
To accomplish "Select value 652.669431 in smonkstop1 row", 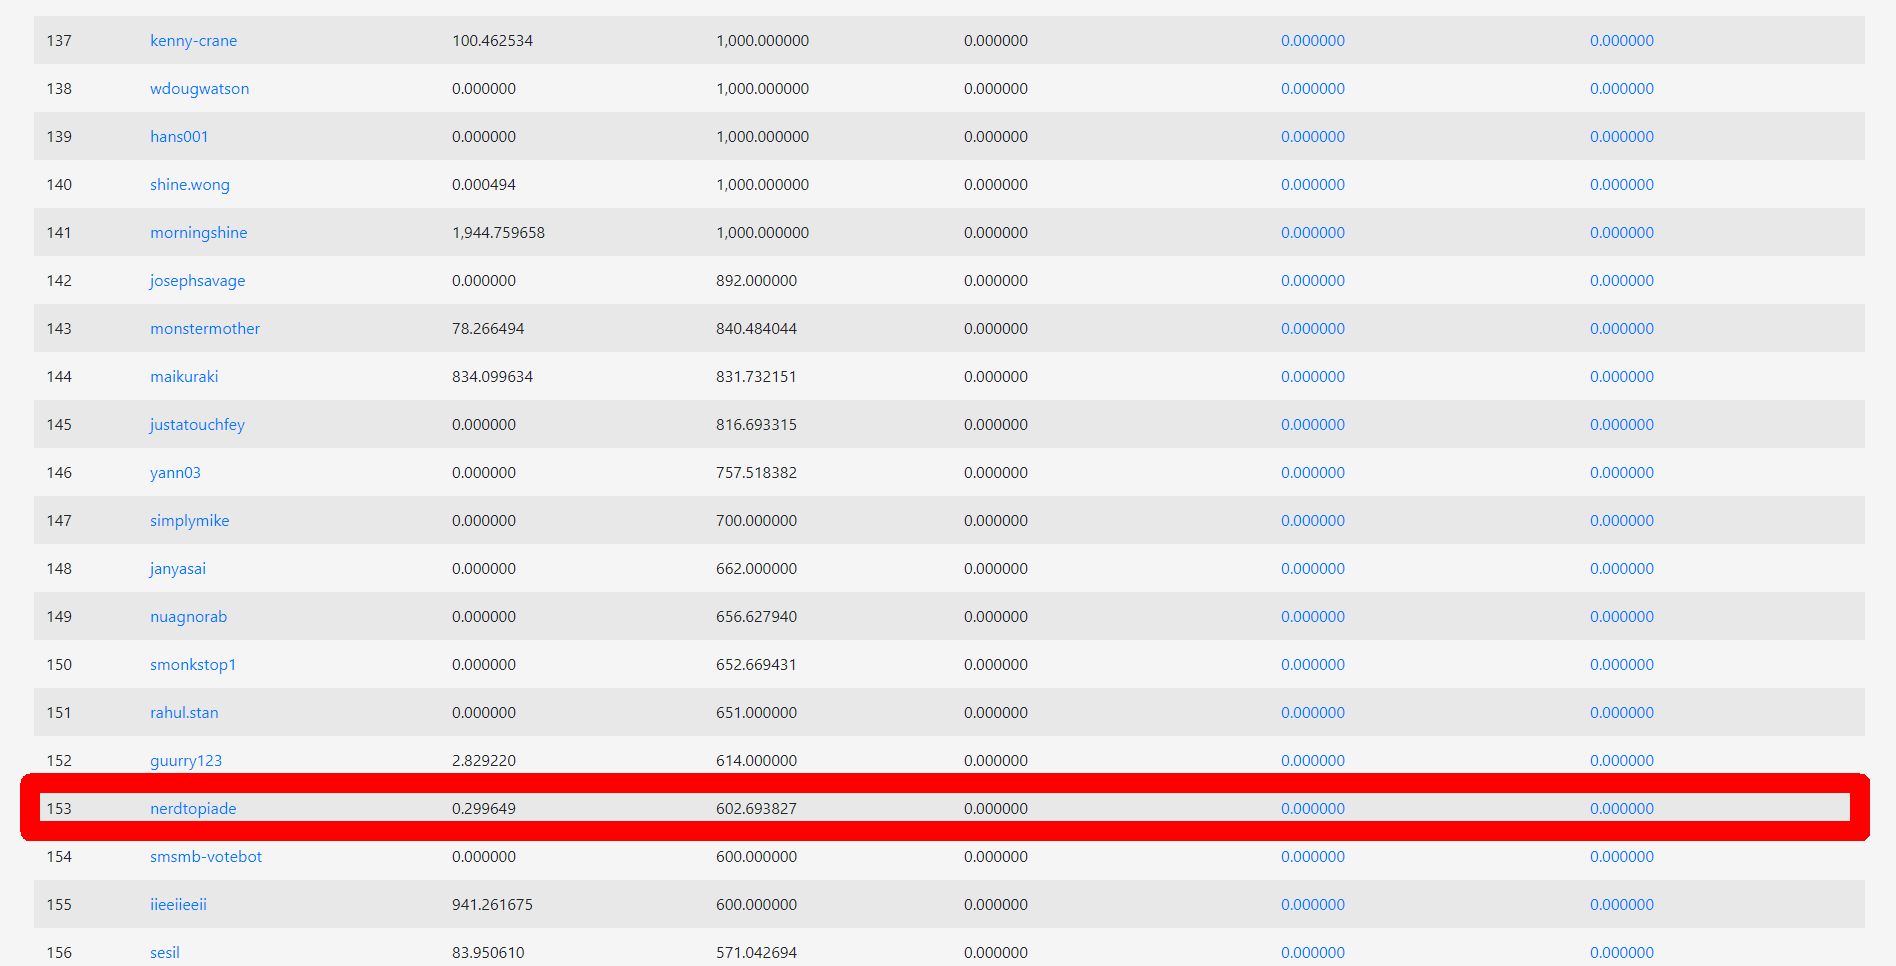I will point(756,665).
